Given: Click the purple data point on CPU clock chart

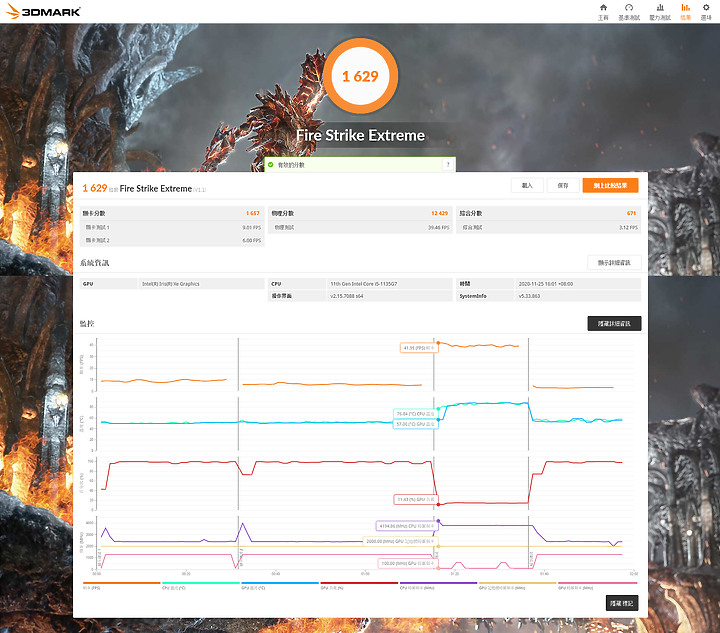Looking at the screenshot, I should (438, 521).
